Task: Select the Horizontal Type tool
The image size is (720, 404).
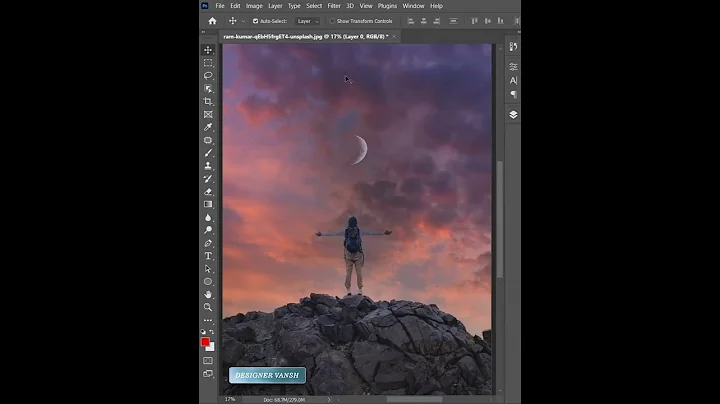Action: click(x=208, y=256)
